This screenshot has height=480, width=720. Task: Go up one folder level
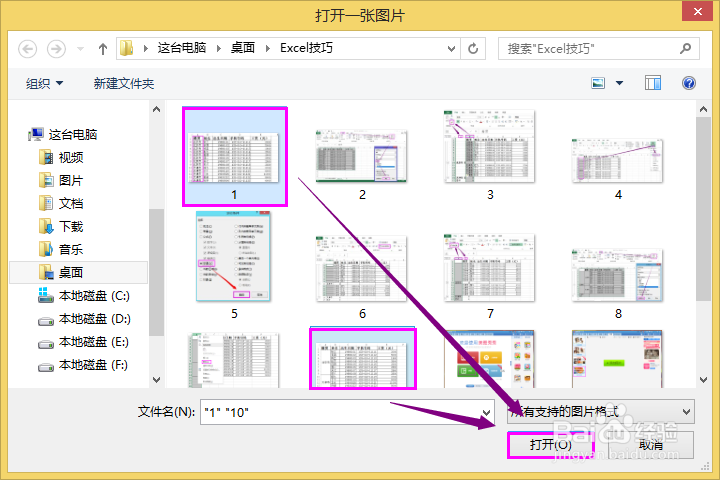[x=103, y=49]
